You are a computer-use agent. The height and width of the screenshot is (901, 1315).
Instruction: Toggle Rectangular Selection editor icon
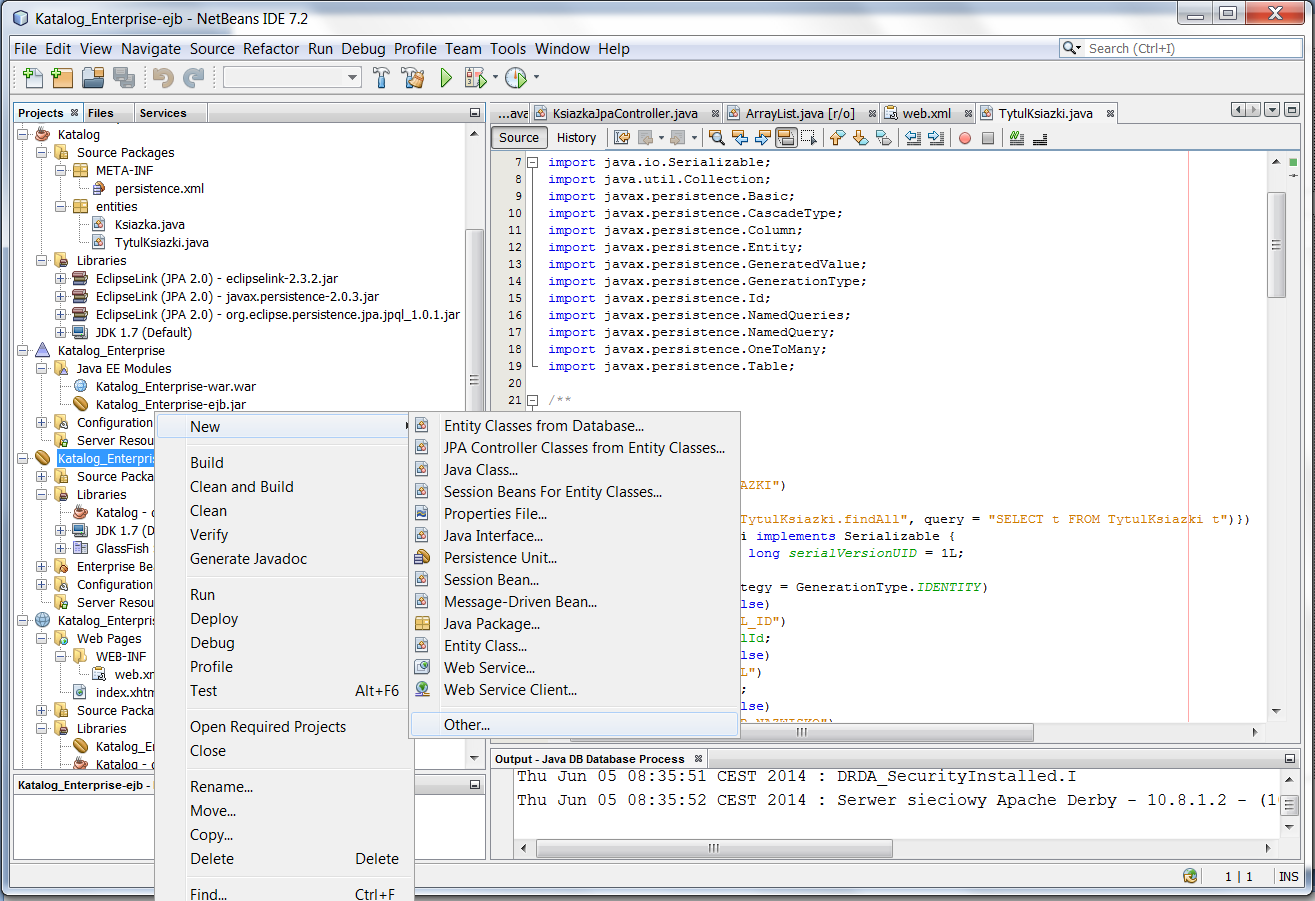[809, 138]
